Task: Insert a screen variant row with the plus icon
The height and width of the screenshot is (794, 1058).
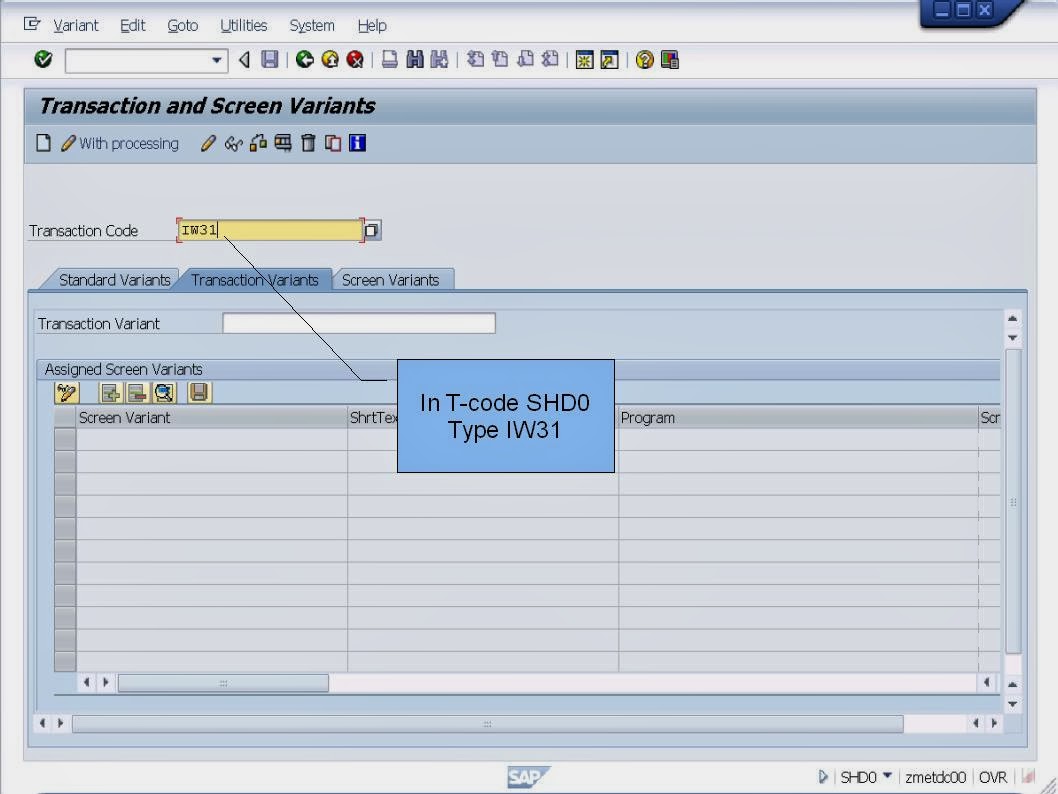Action: [111, 392]
